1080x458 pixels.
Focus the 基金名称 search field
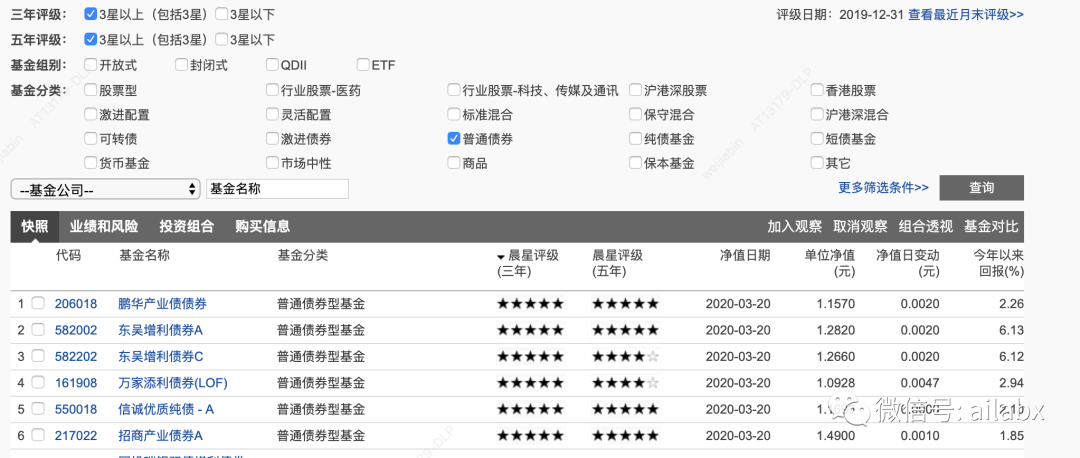tap(278, 189)
